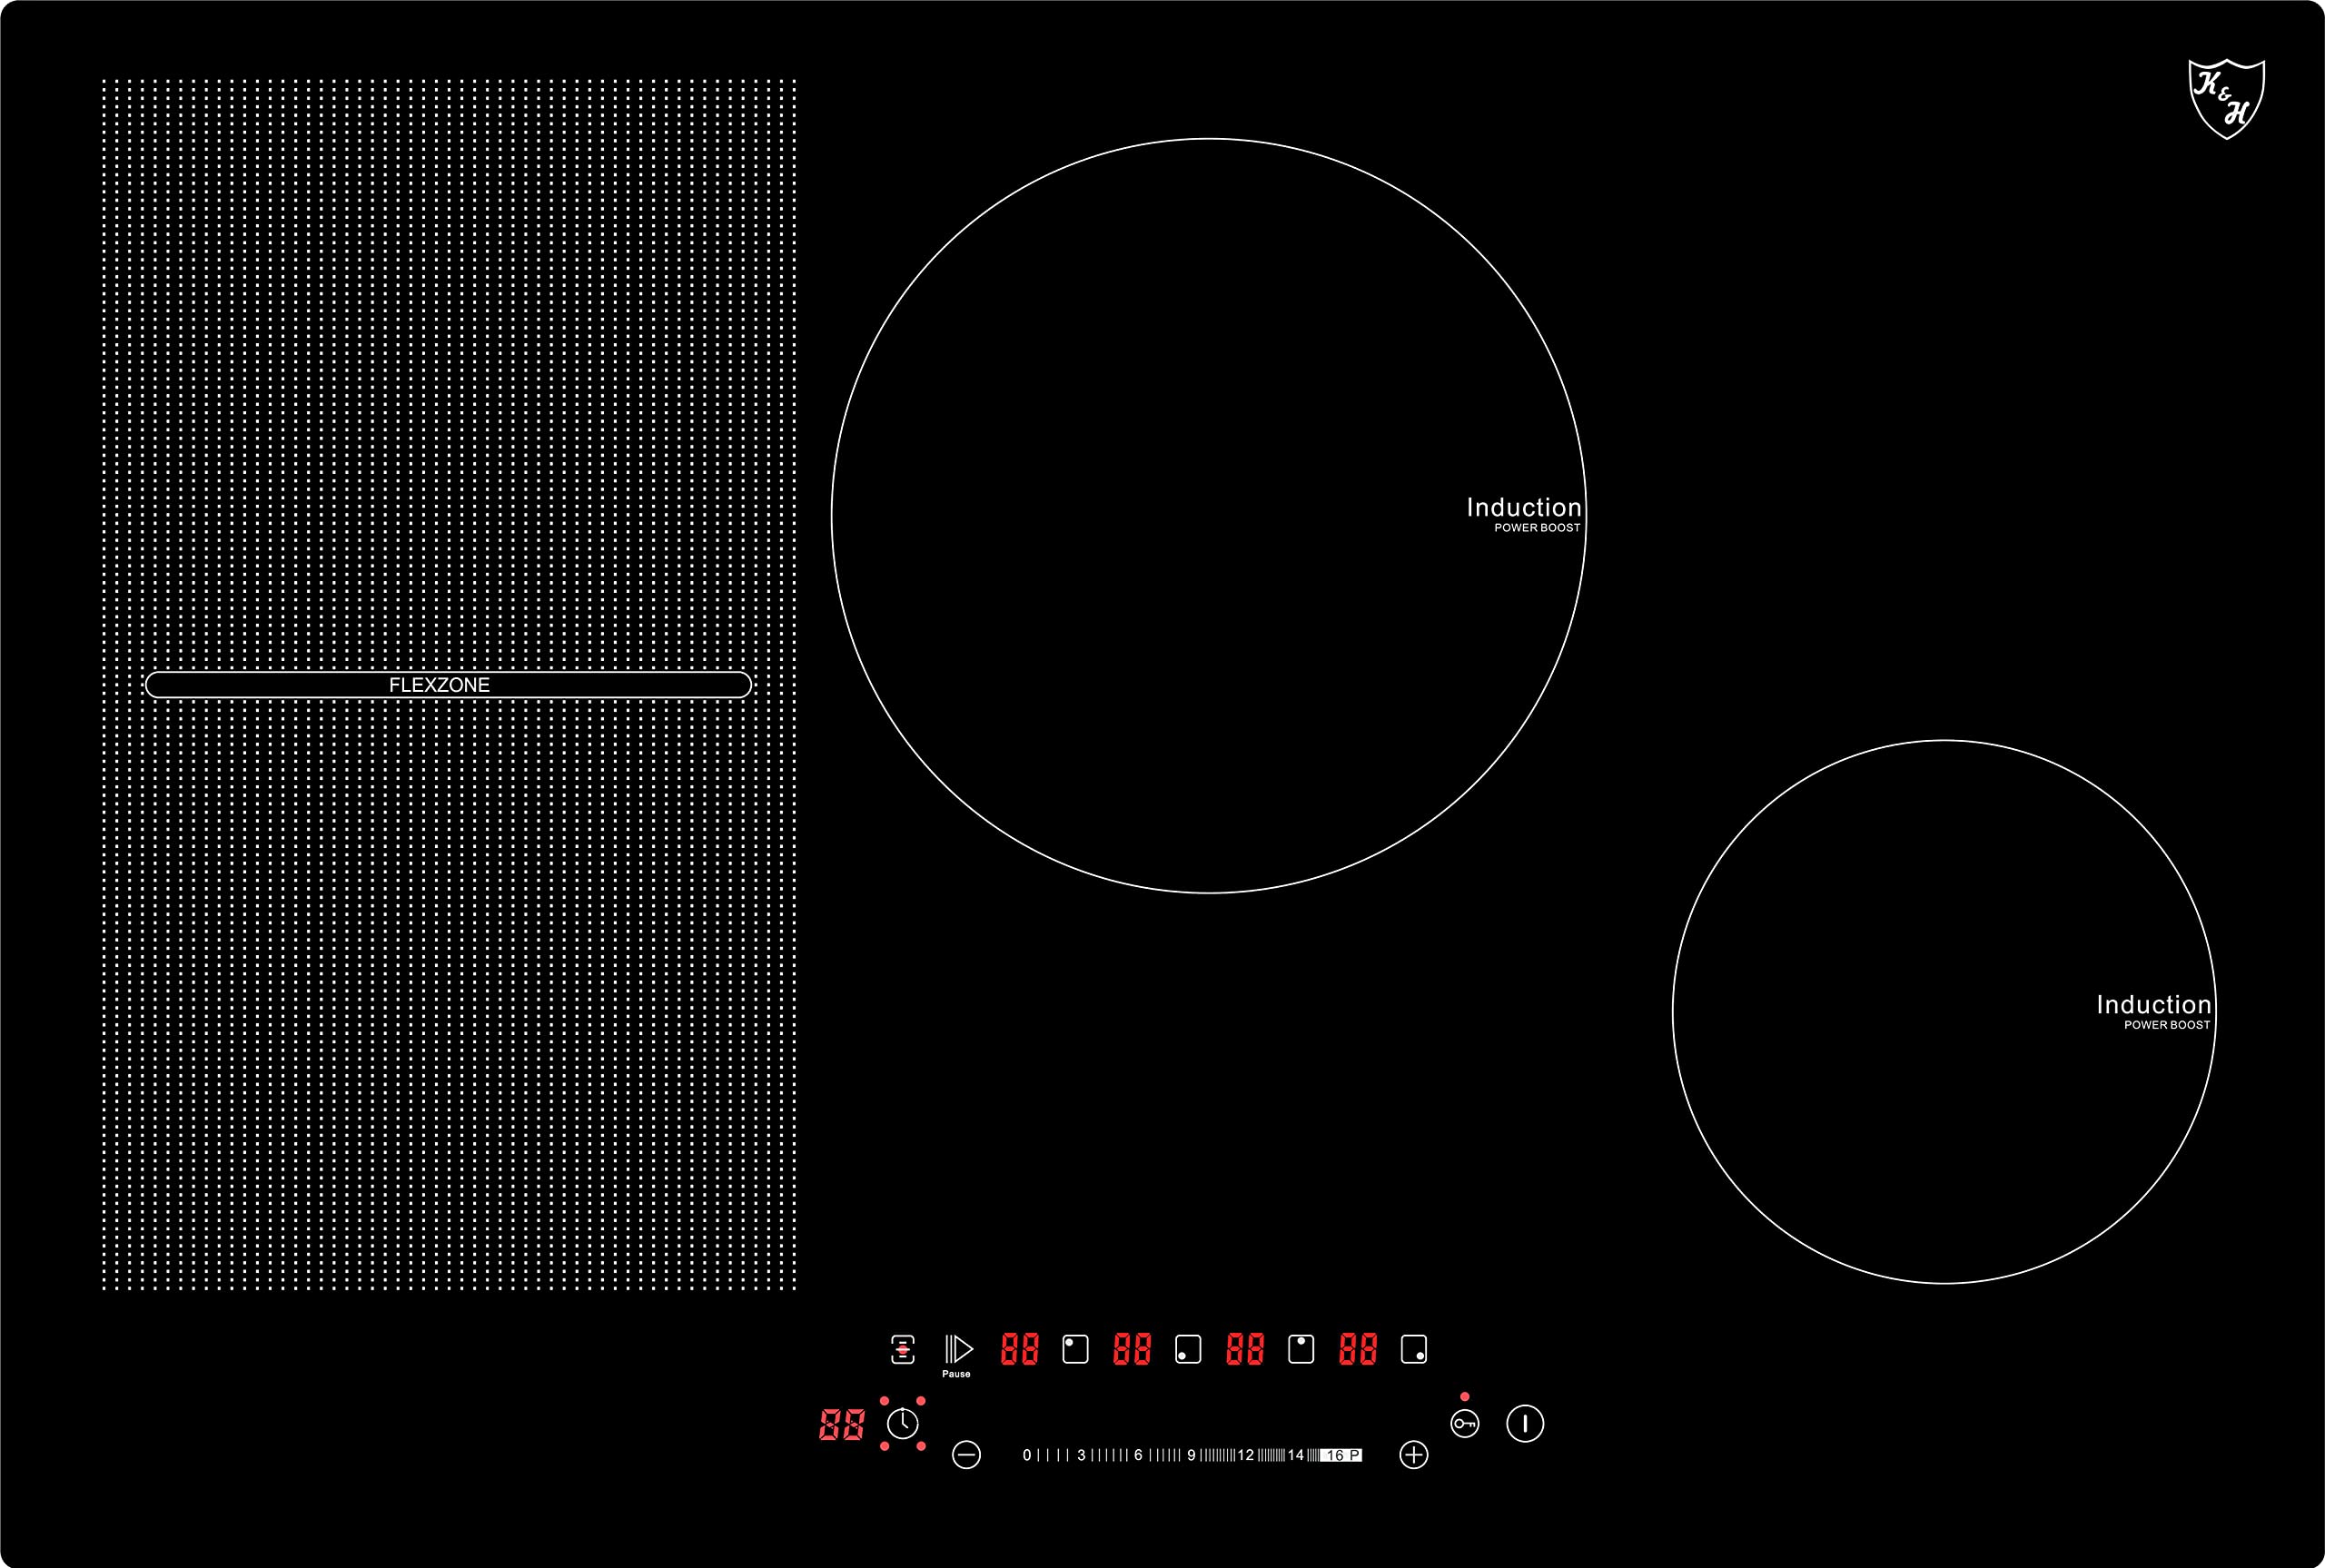Tap small zone Induction Power Boost label
The width and height of the screenshot is (2325, 1568).
2153,1011
